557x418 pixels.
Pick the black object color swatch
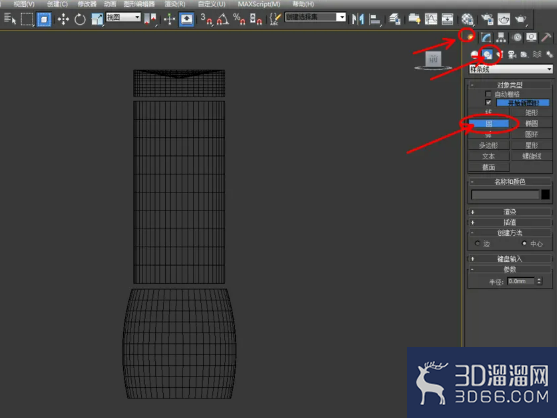coord(545,194)
